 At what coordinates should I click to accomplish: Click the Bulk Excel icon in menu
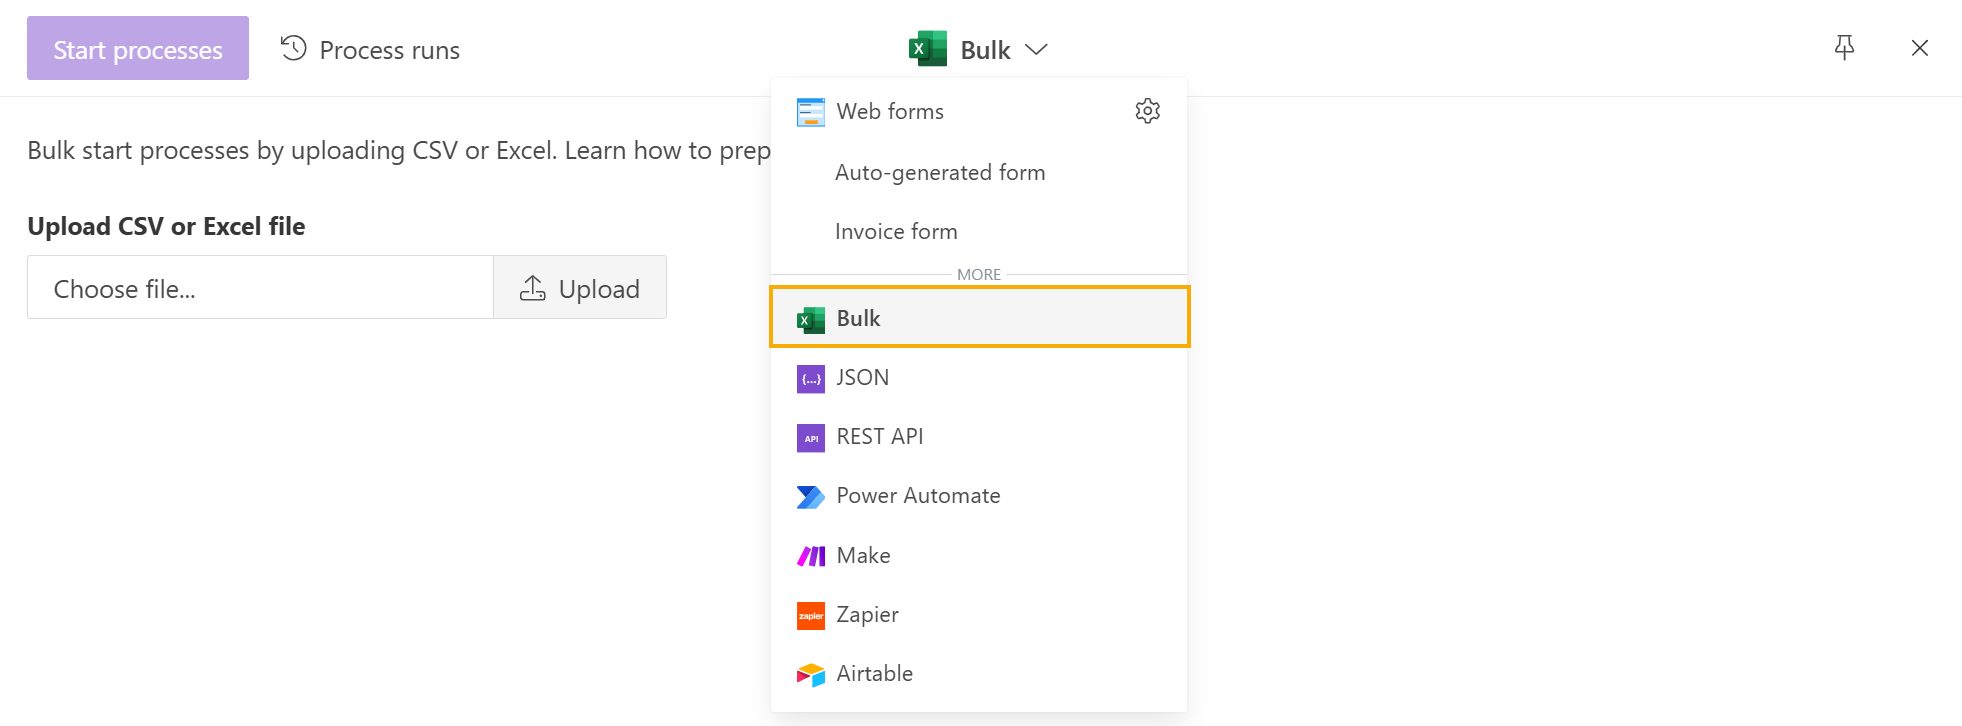(x=811, y=319)
